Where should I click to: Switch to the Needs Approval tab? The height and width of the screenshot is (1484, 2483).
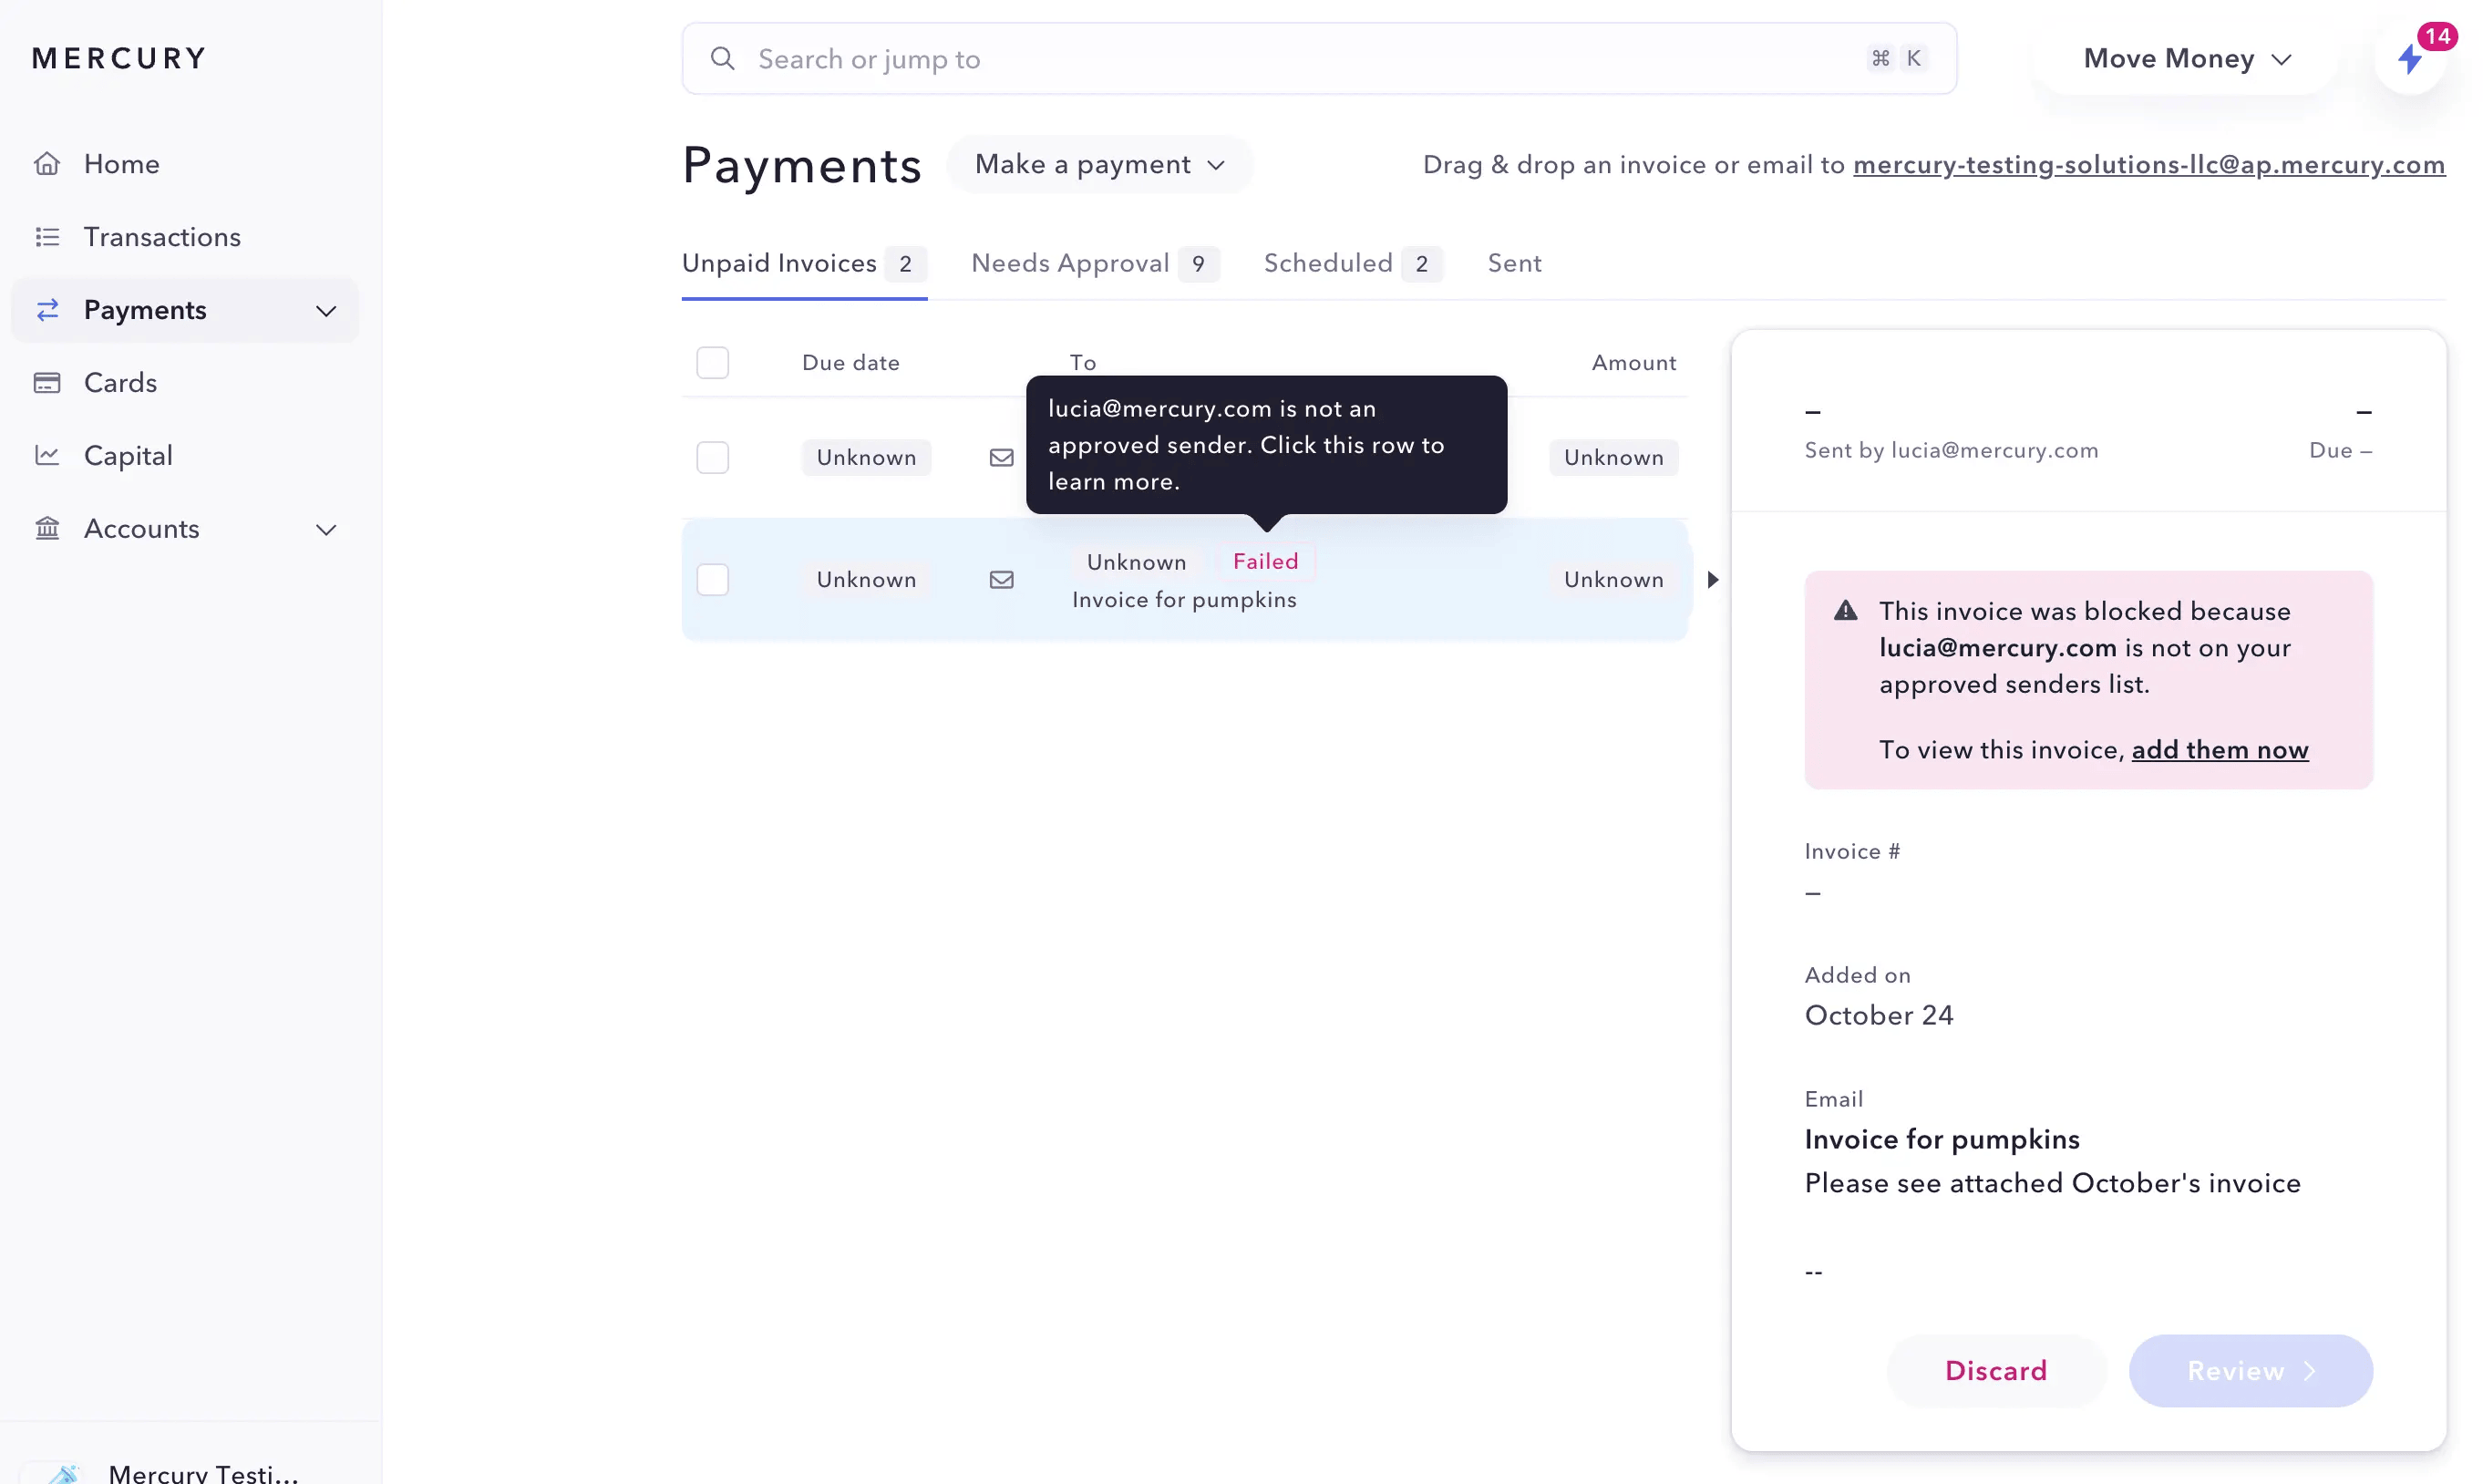(1095, 263)
